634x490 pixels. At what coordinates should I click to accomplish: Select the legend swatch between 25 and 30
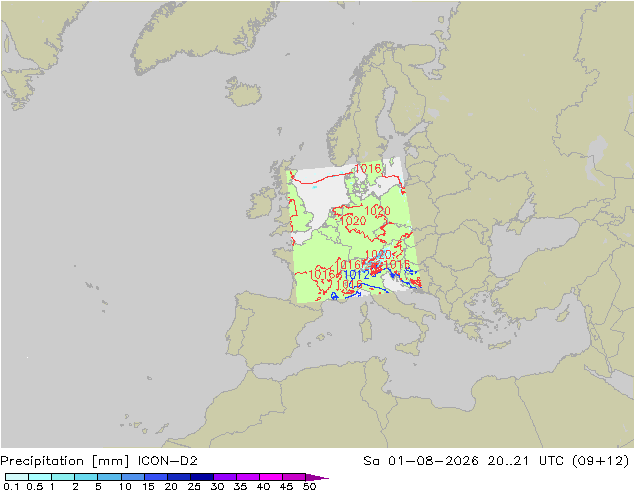[202, 477]
